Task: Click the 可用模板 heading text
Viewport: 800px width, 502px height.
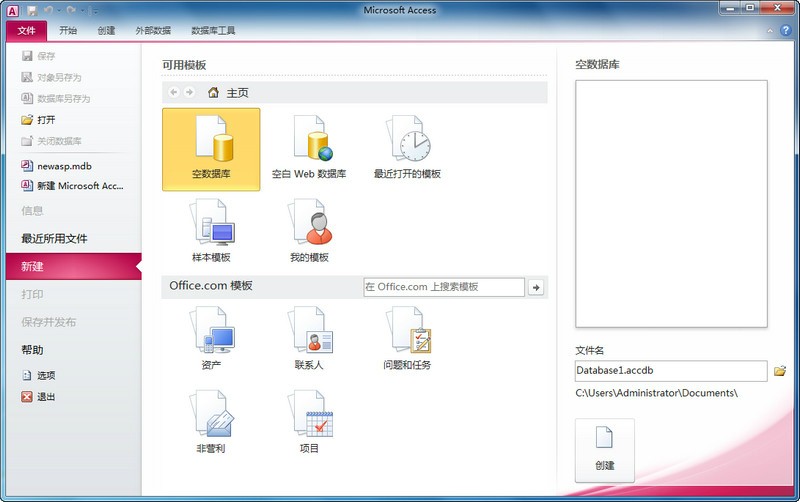Action: tap(184, 65)
